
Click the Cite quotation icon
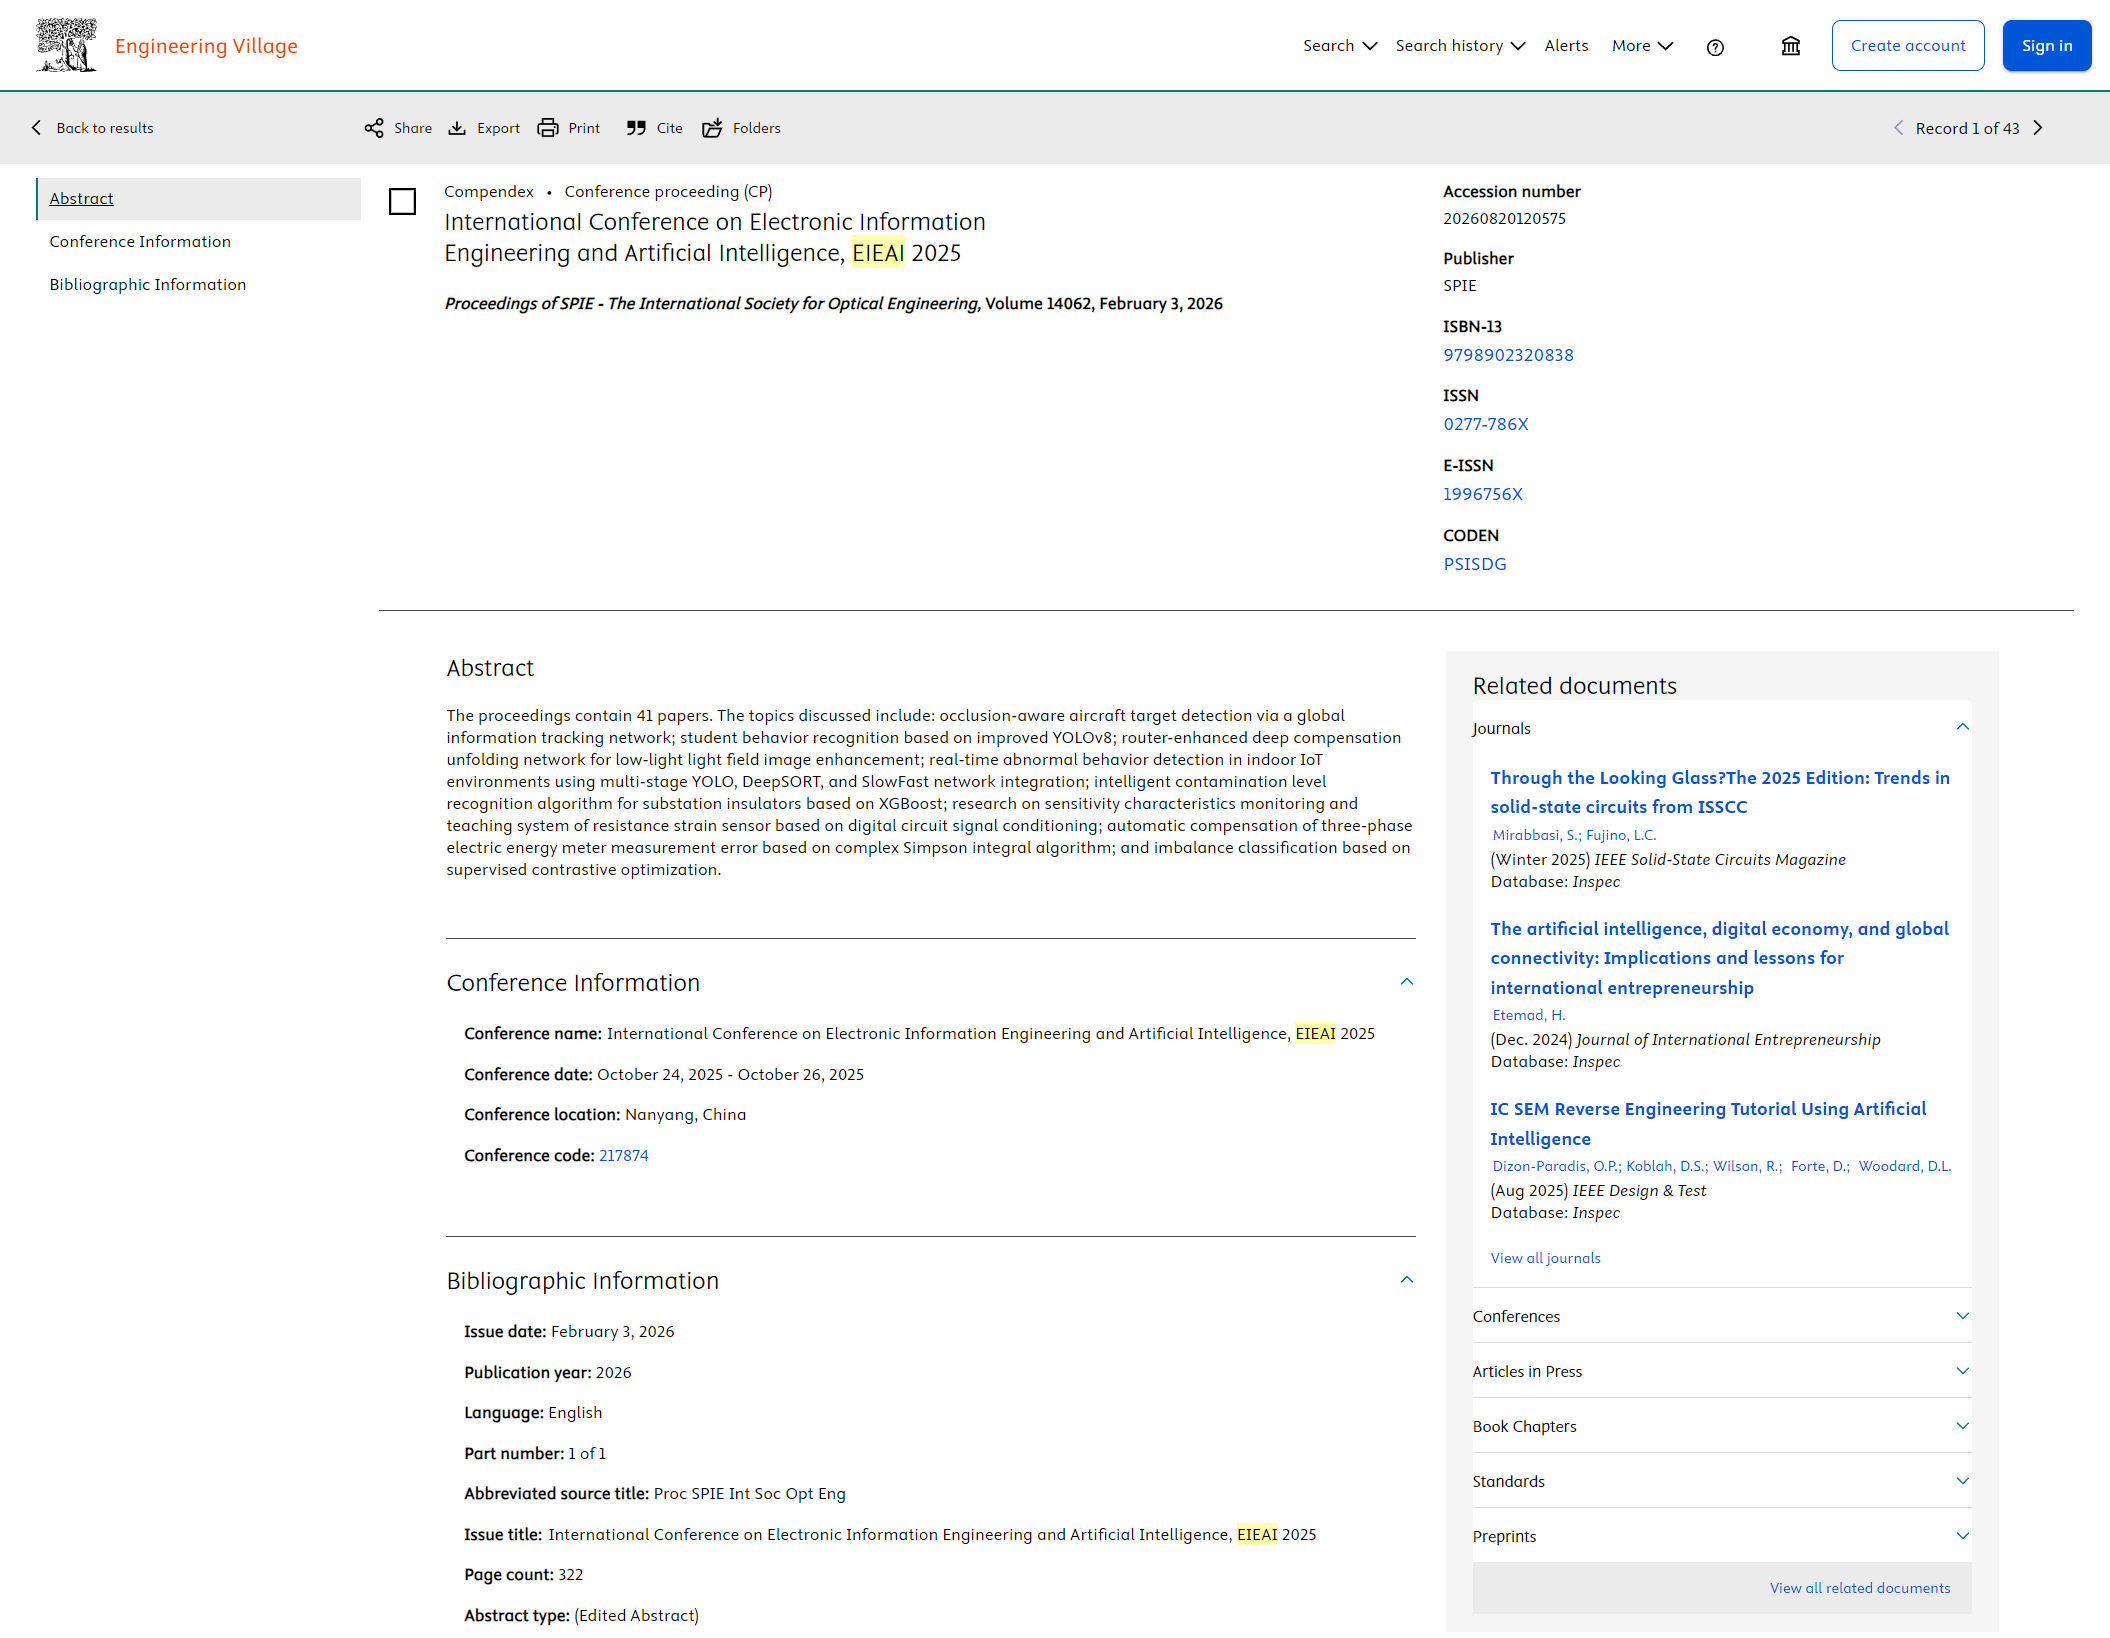coord(636,128)
